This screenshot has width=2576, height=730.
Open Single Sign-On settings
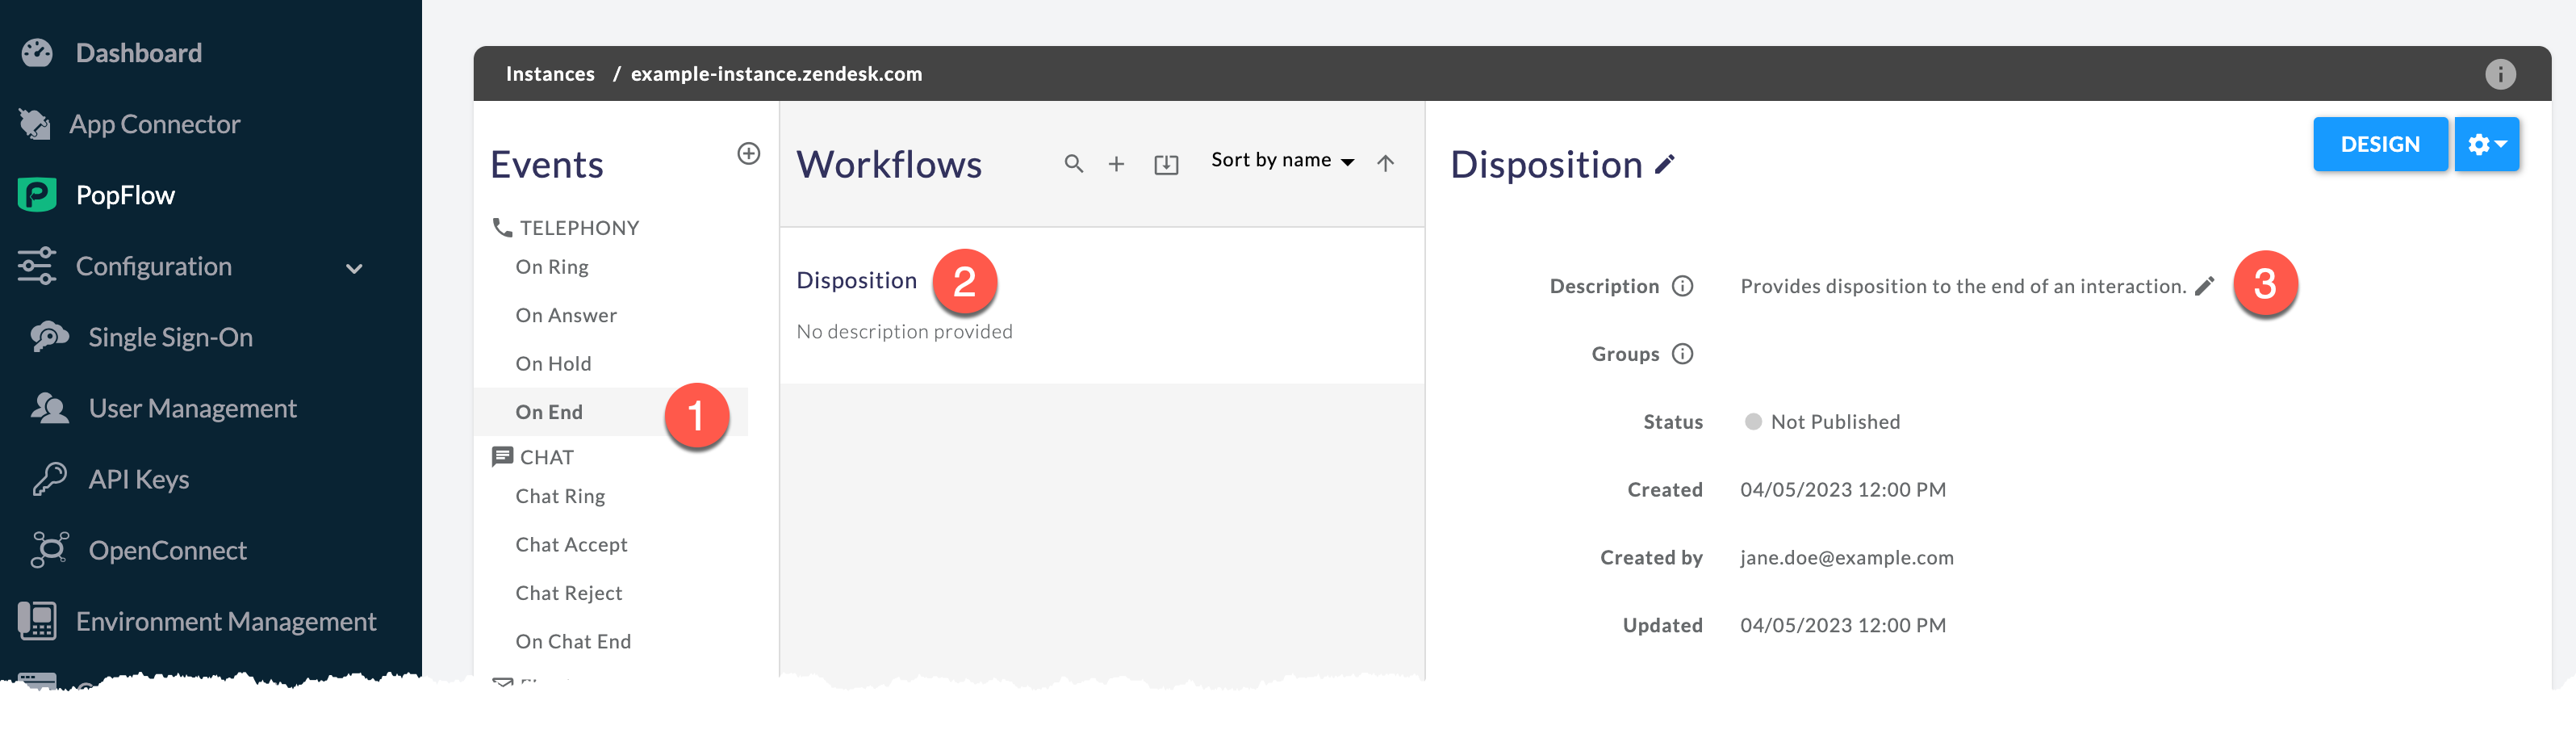(170, 337)
